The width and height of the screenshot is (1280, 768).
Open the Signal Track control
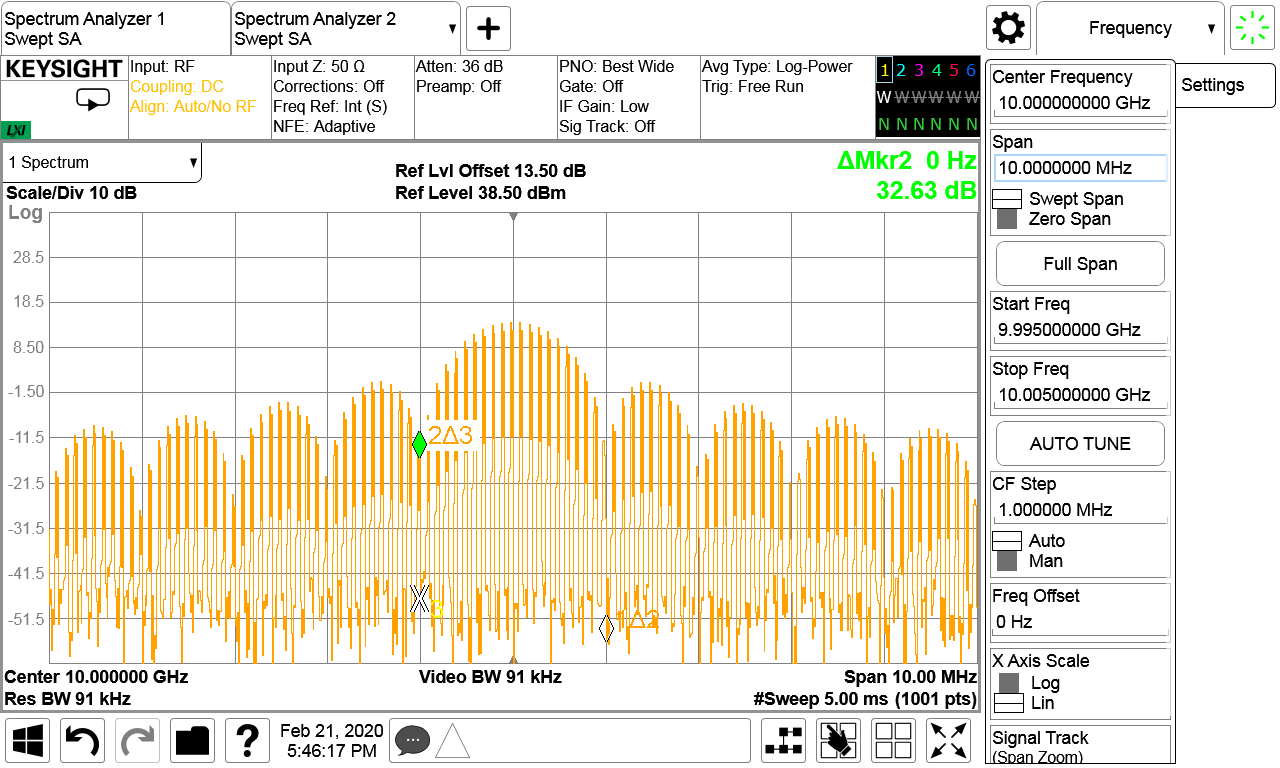pos(1080,746)
